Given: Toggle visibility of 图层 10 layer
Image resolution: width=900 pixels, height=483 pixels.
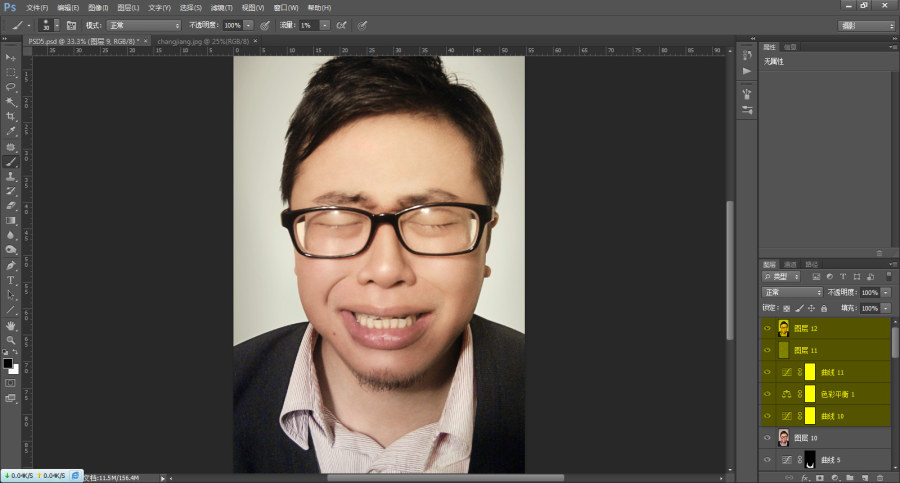Looking at the screenshot, I should (767, 438).
